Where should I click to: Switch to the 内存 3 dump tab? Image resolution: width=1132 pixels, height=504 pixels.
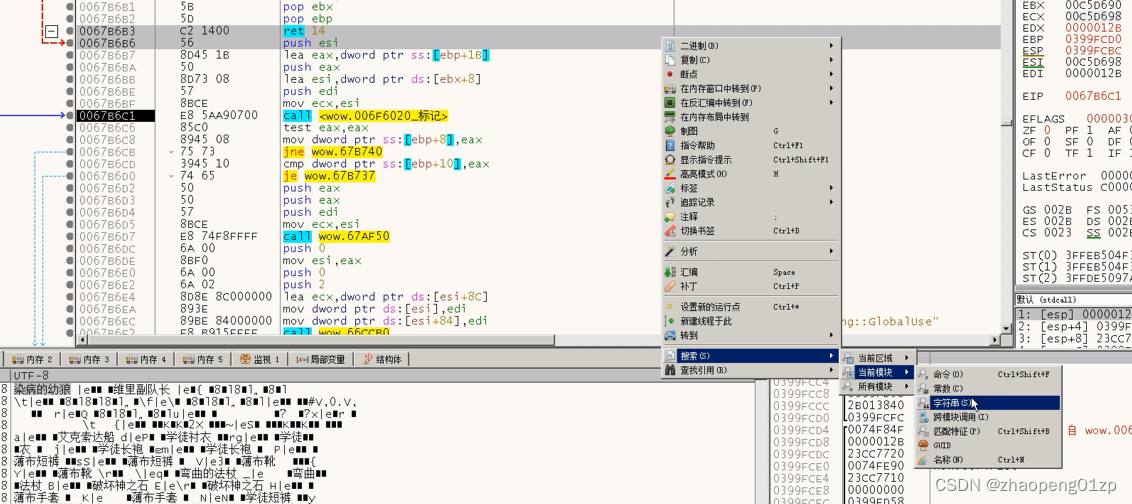click(x=90, y=359)
